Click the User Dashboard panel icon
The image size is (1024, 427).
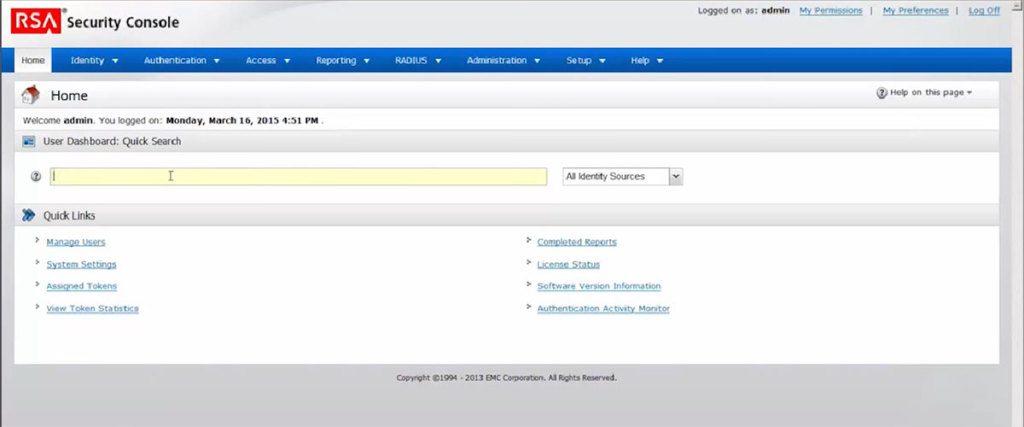[x=29, y=142]
